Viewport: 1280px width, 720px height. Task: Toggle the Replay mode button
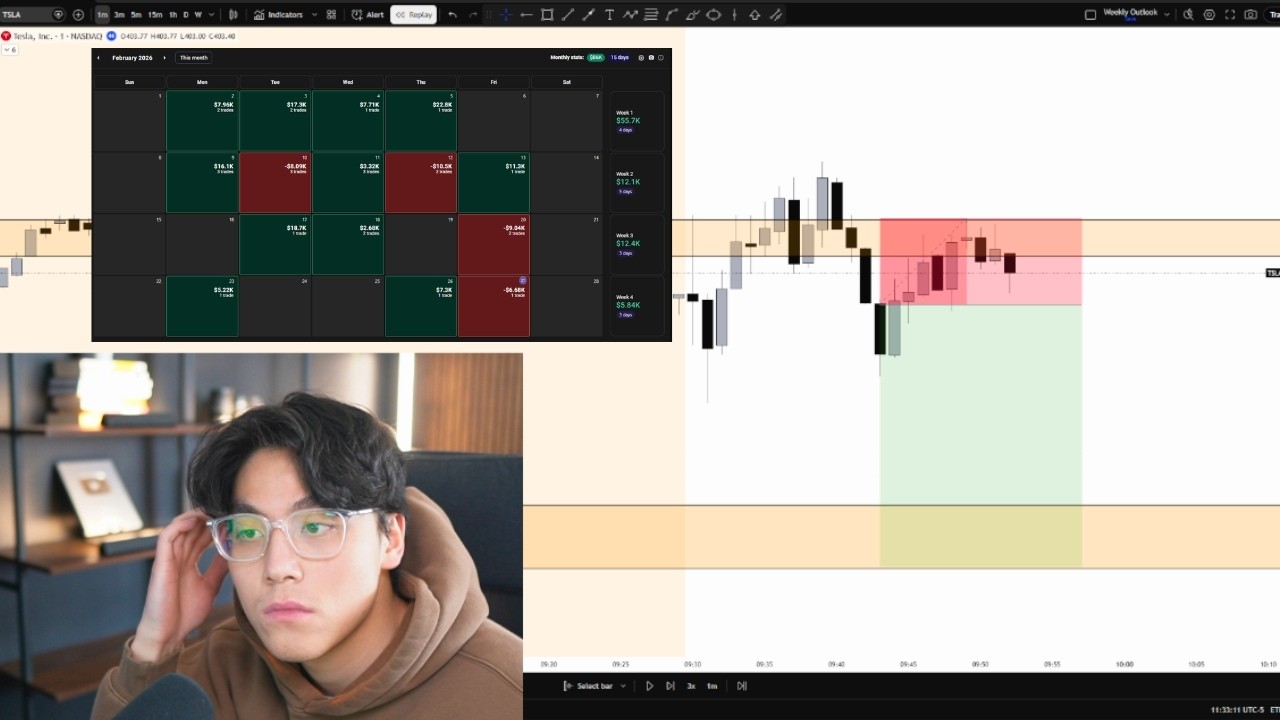[x=413, y=15]
